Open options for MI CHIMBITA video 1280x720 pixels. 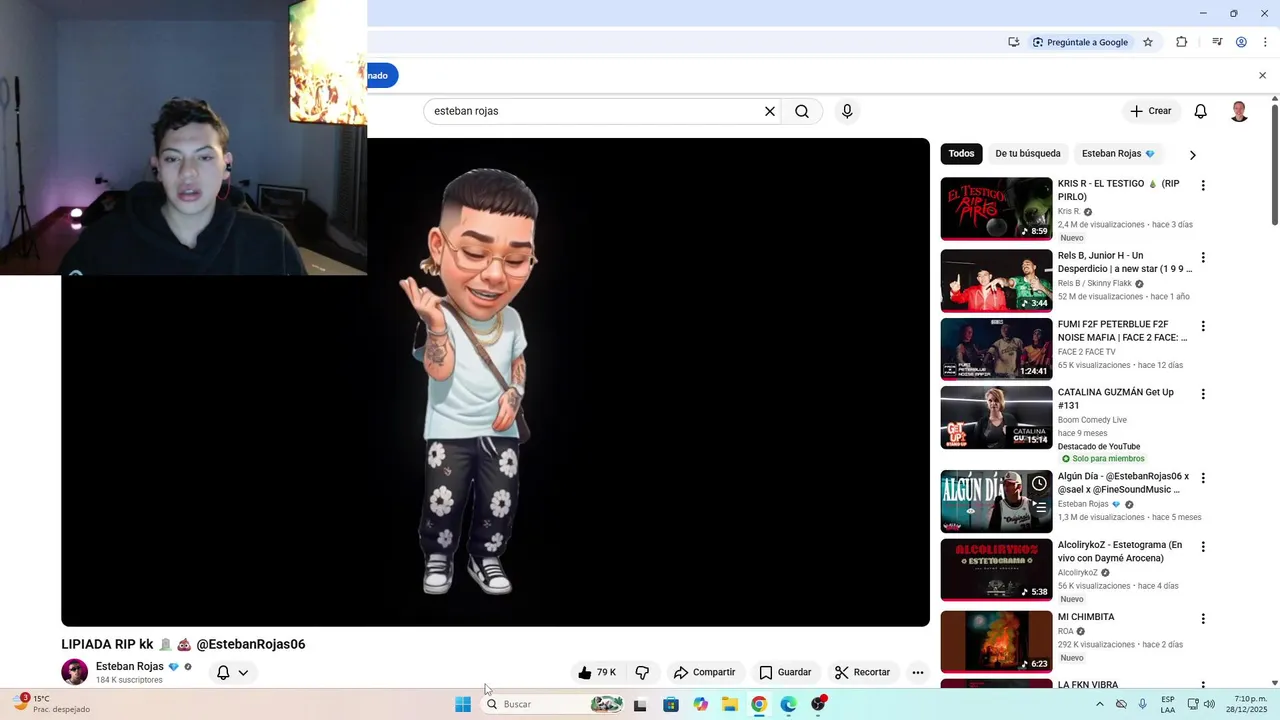[x=1203, y=619]
